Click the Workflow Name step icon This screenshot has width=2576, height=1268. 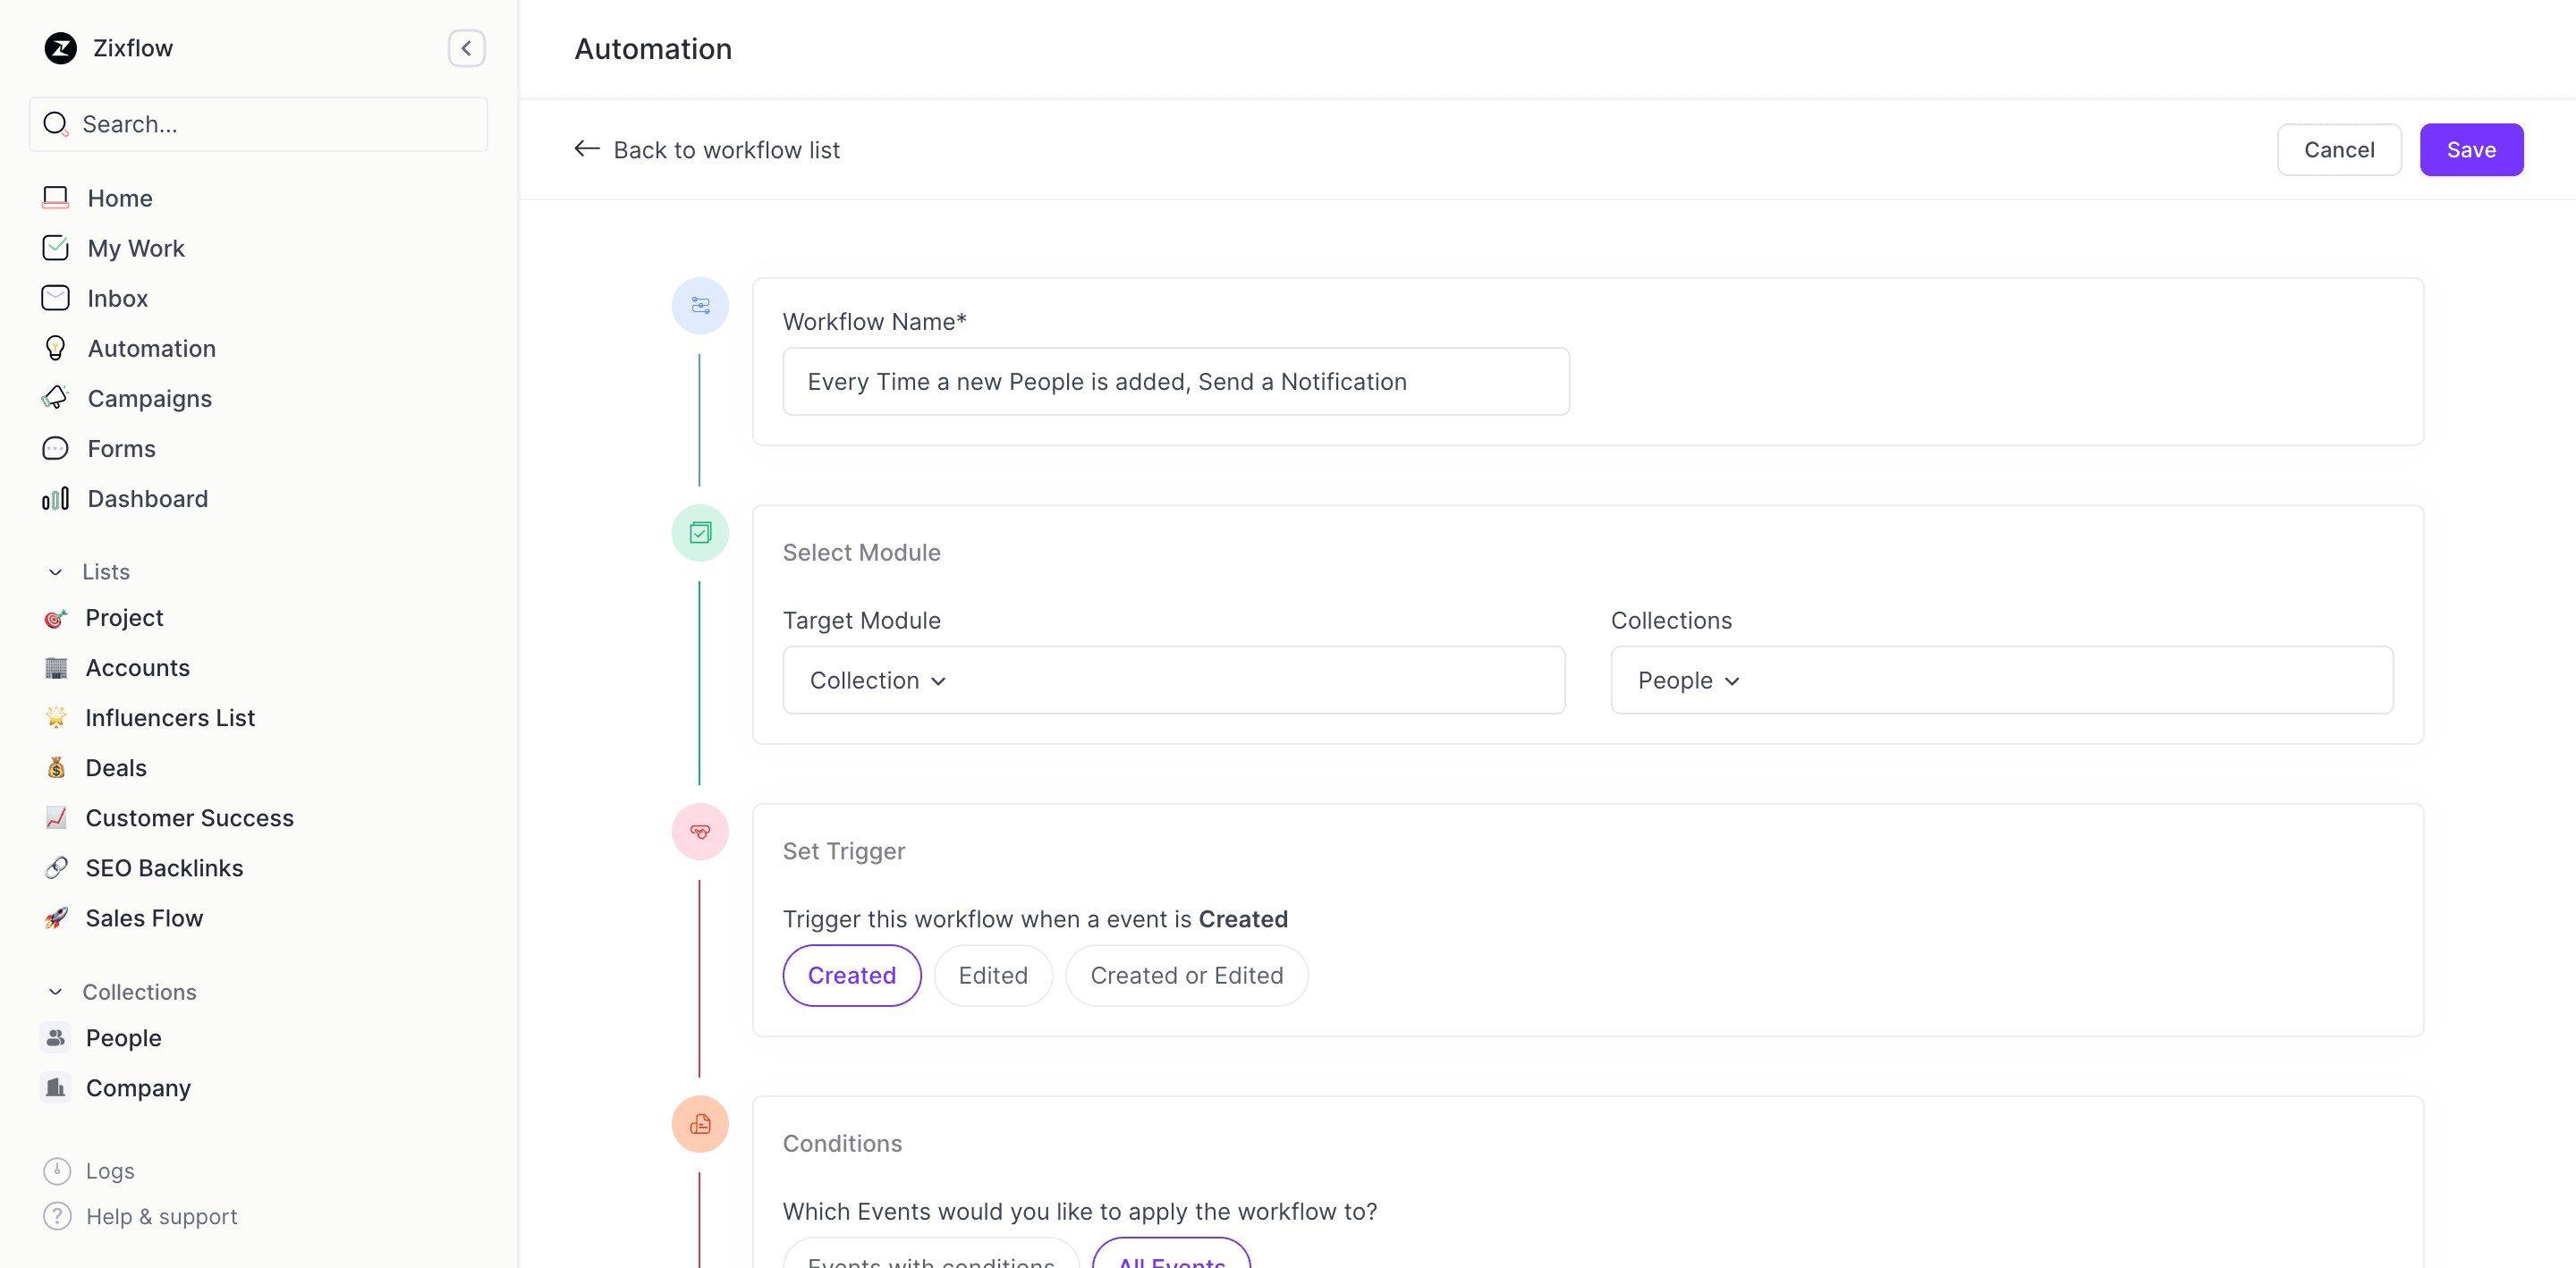(x=699, y=305)
